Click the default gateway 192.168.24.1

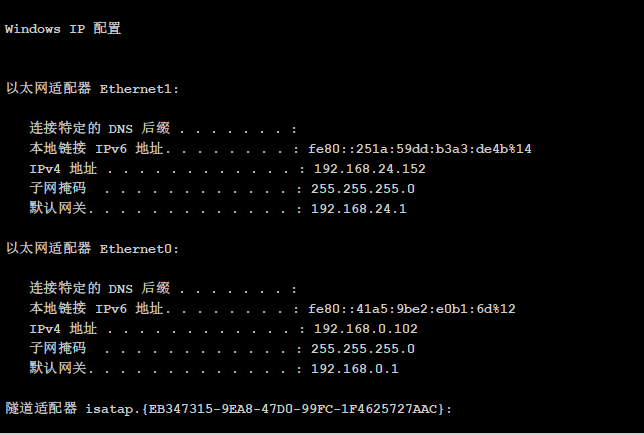pyautogui.click(x=359, y=209)
